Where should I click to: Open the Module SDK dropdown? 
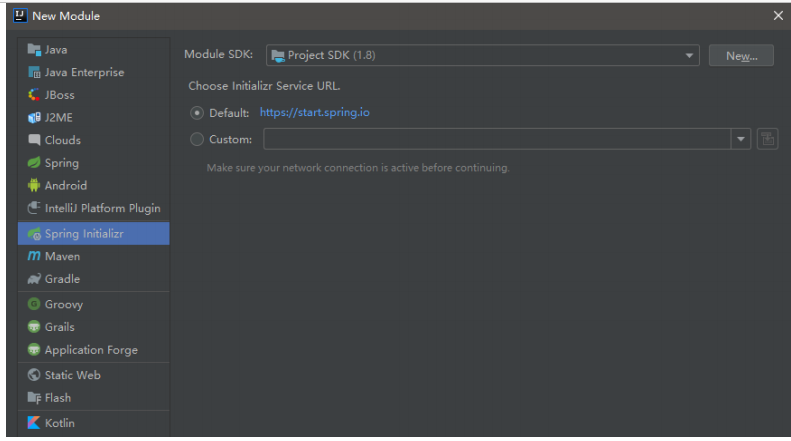pyautogui.click(x=482, y=55)
